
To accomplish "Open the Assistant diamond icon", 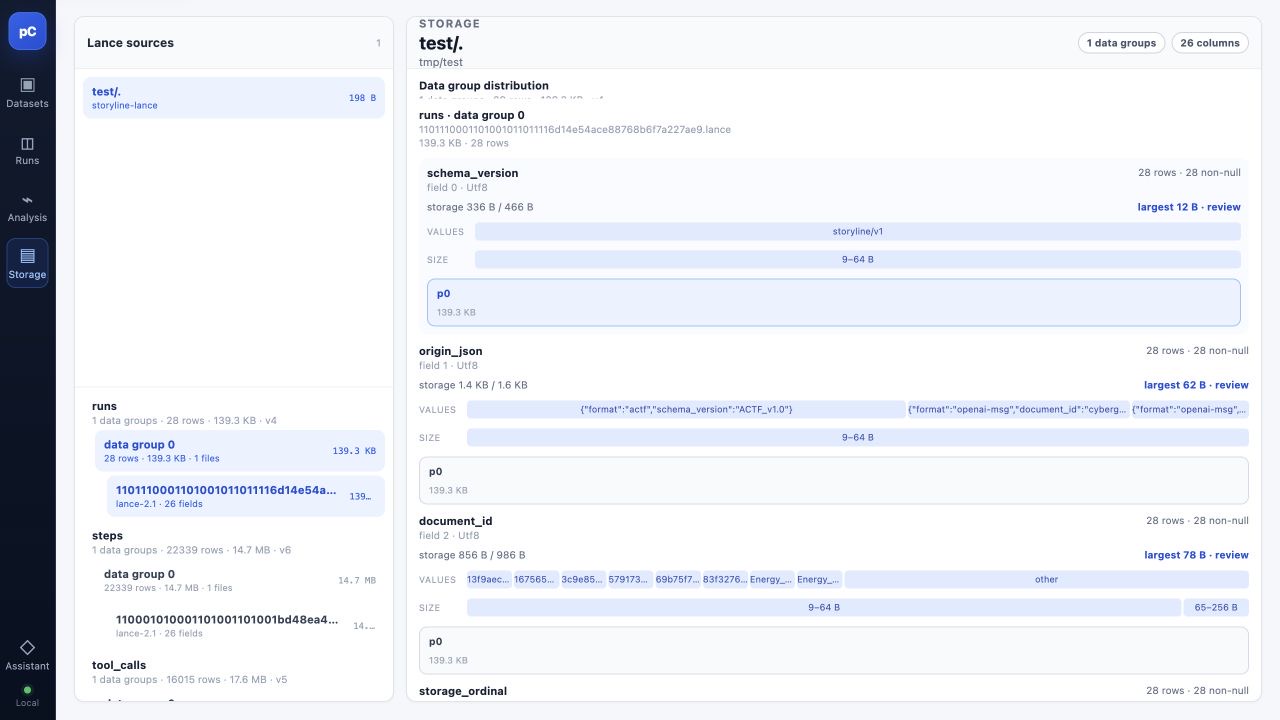I will click(27, 647).
